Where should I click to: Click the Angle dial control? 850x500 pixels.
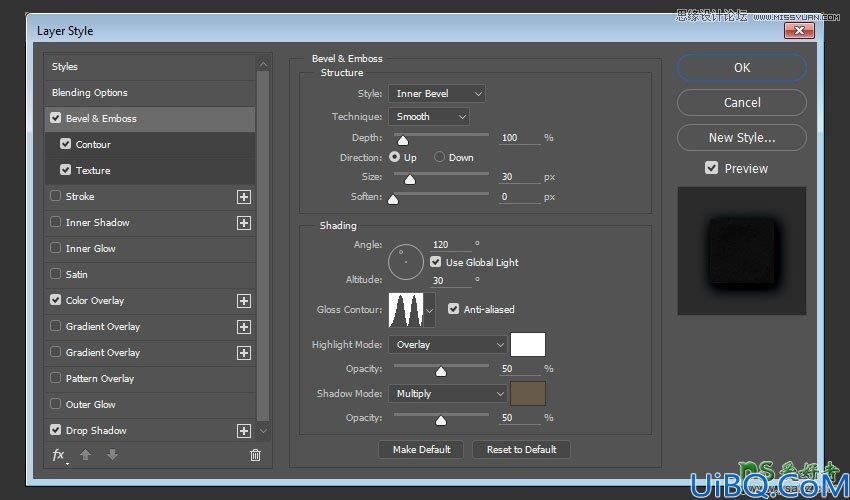pyautogui.click(x=406, y=262)
